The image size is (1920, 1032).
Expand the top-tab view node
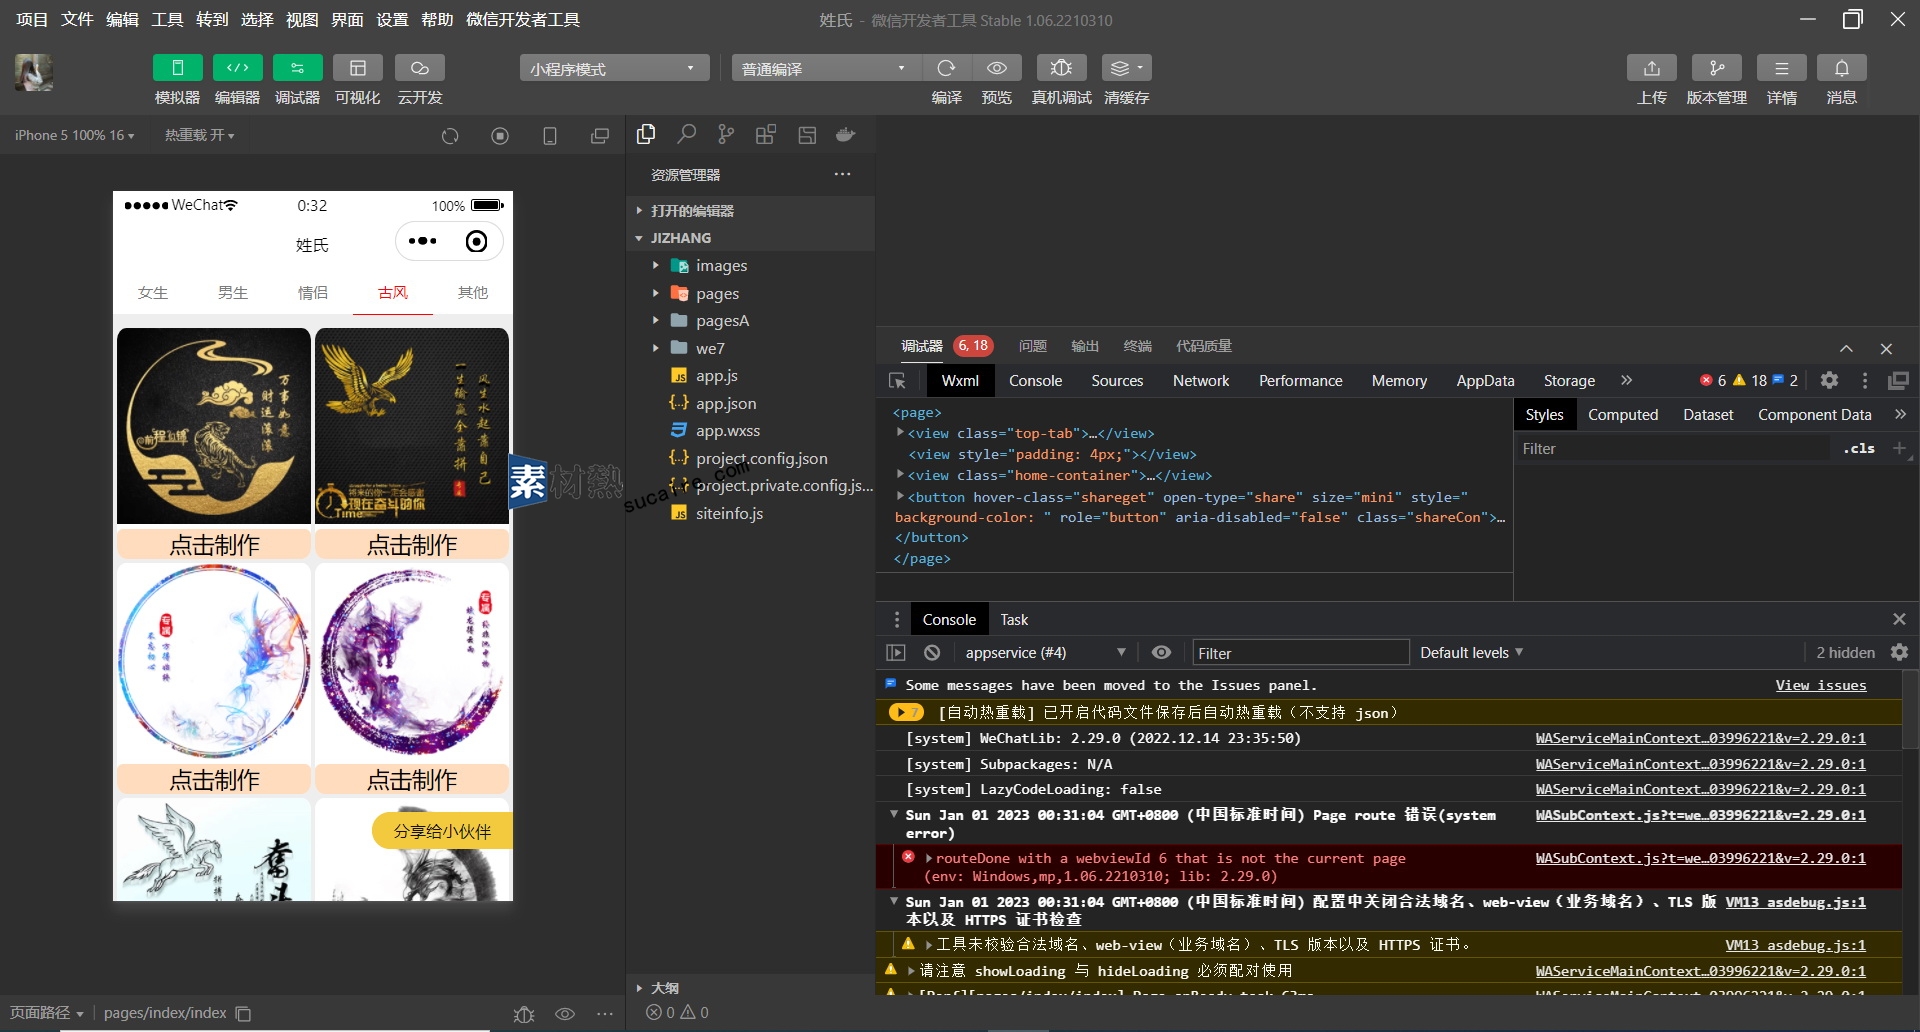pyautogui.click(x=900, y=433)
